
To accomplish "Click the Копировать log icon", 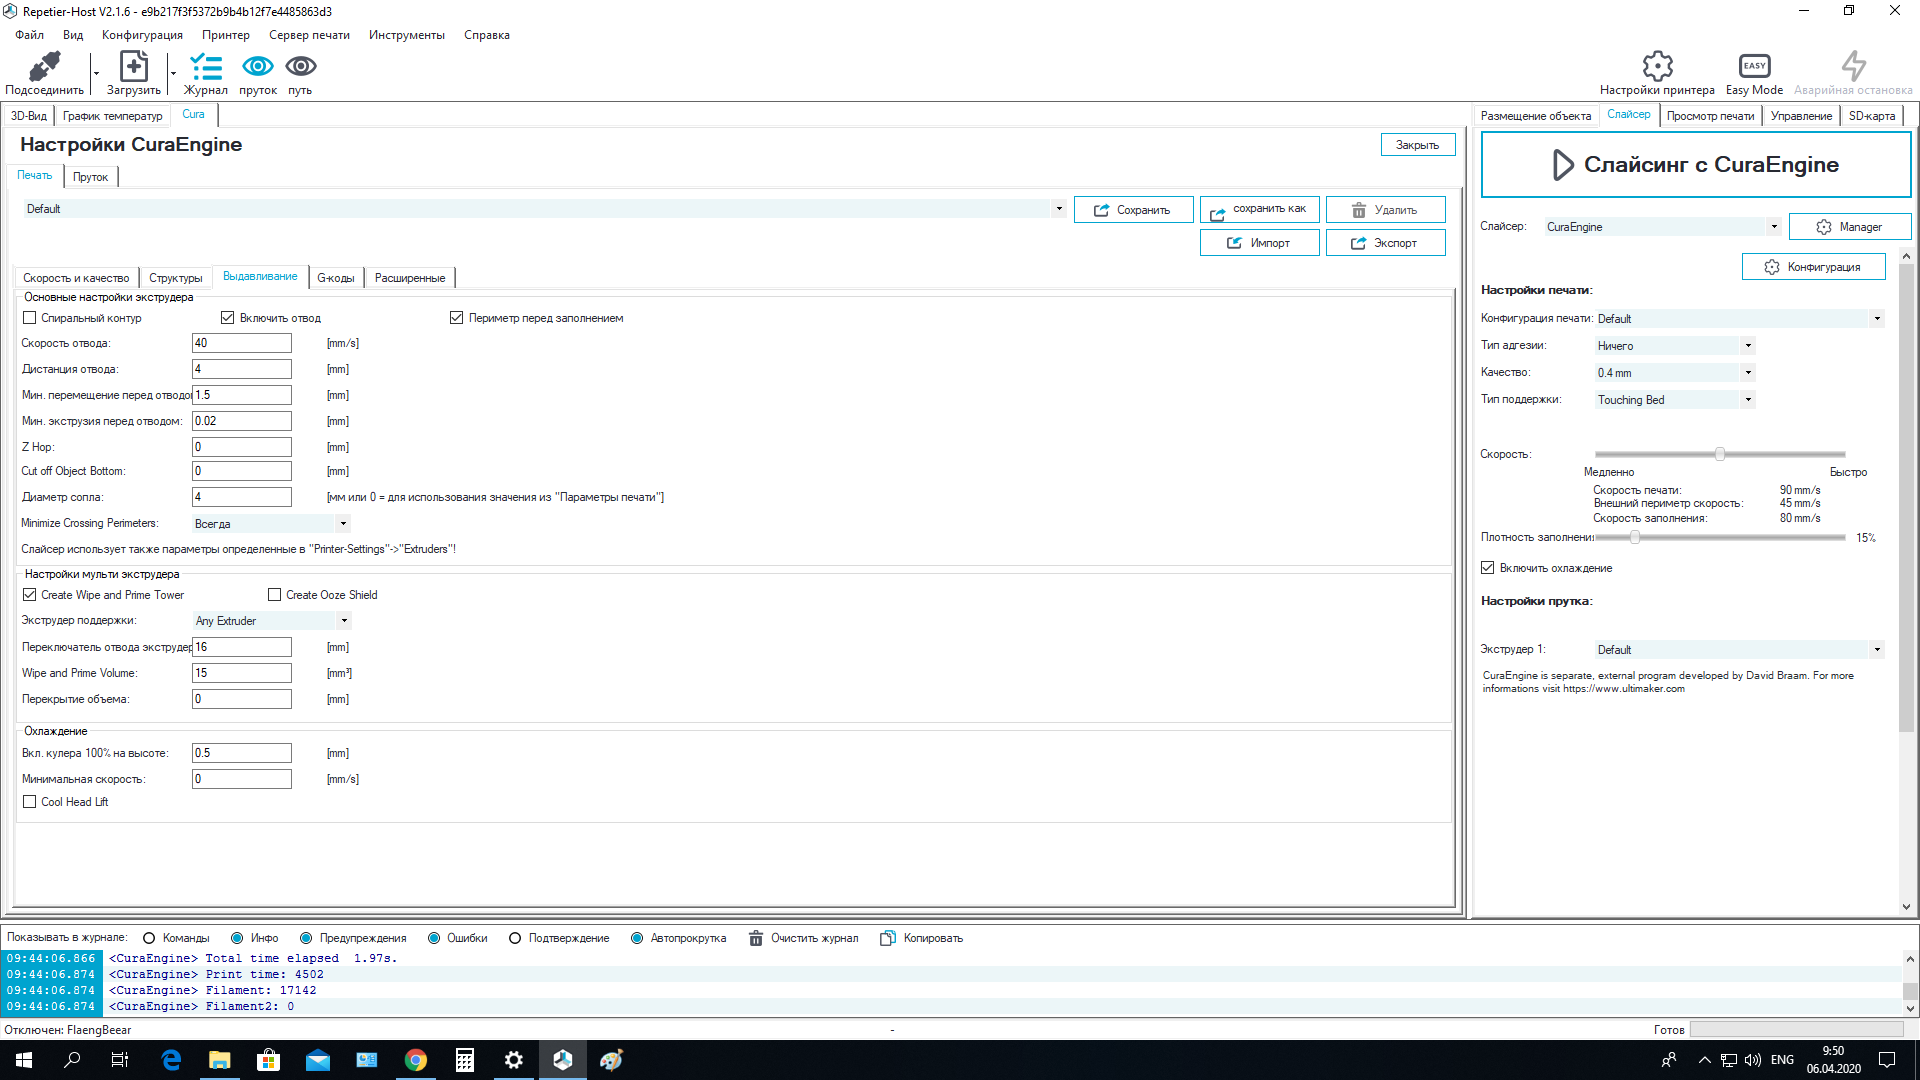I will point(887,938).
